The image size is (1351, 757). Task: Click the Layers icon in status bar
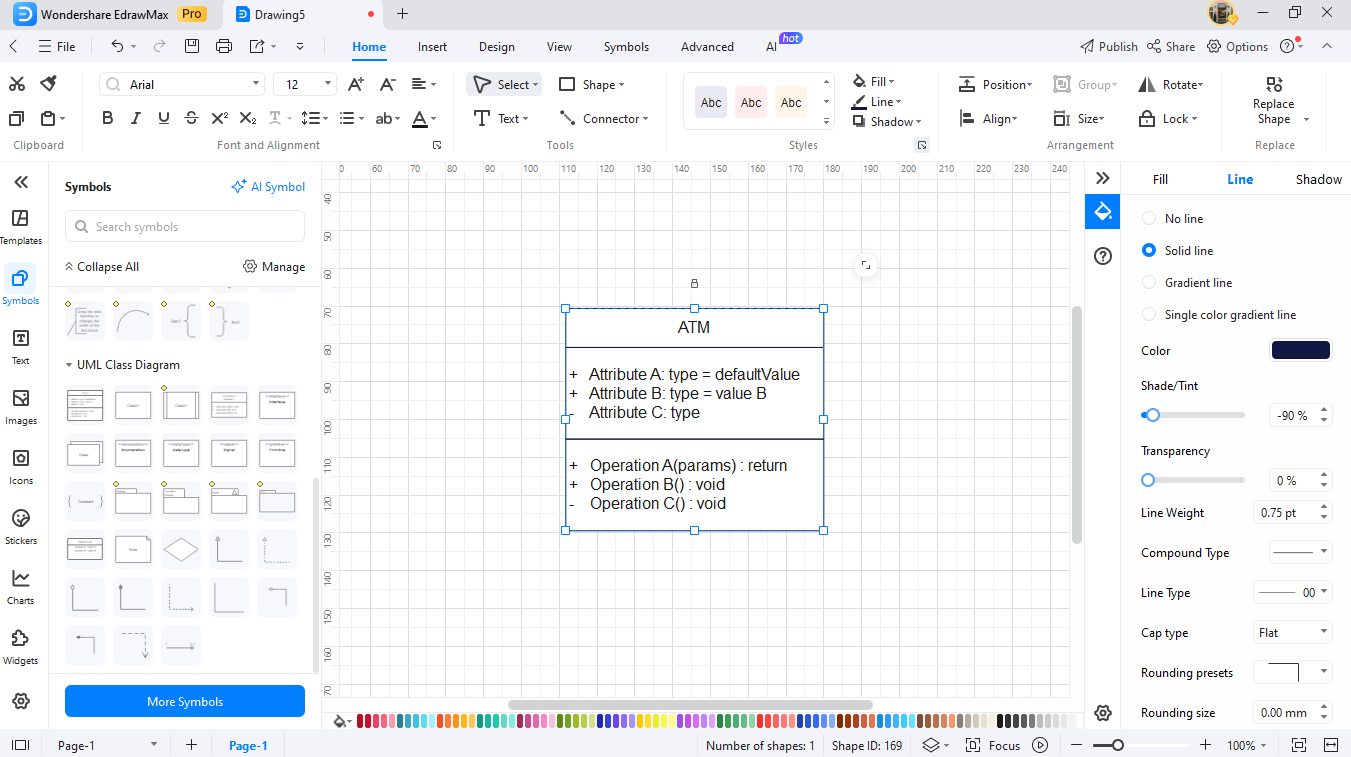coord(931,745)
